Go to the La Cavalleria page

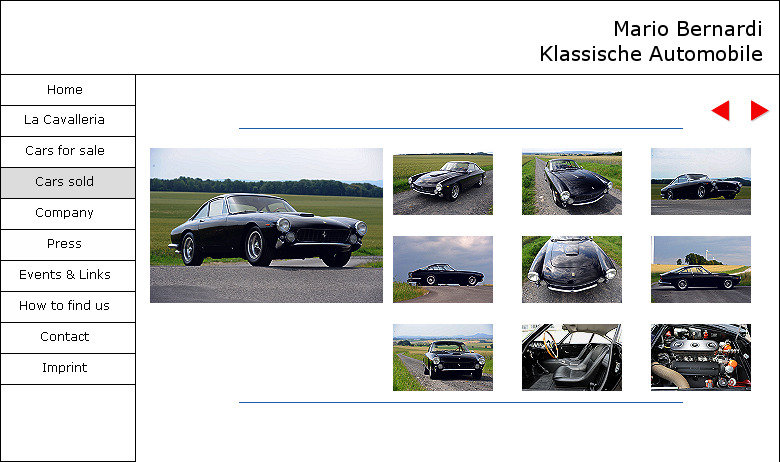pos(68,121)
